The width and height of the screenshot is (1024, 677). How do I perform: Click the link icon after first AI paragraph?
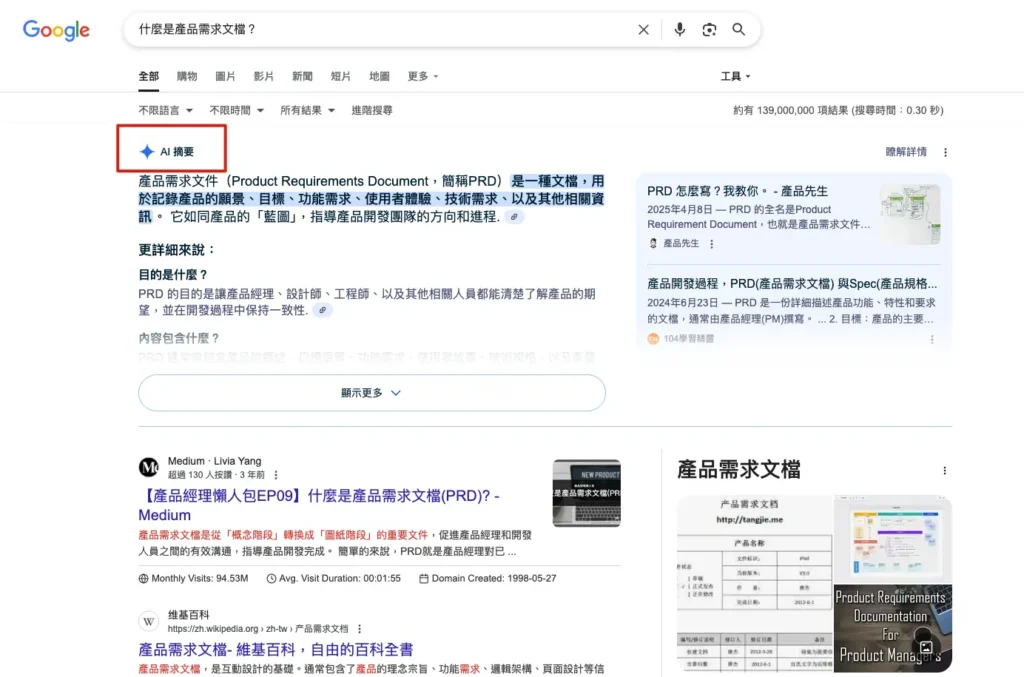click(x=515, y=217)
